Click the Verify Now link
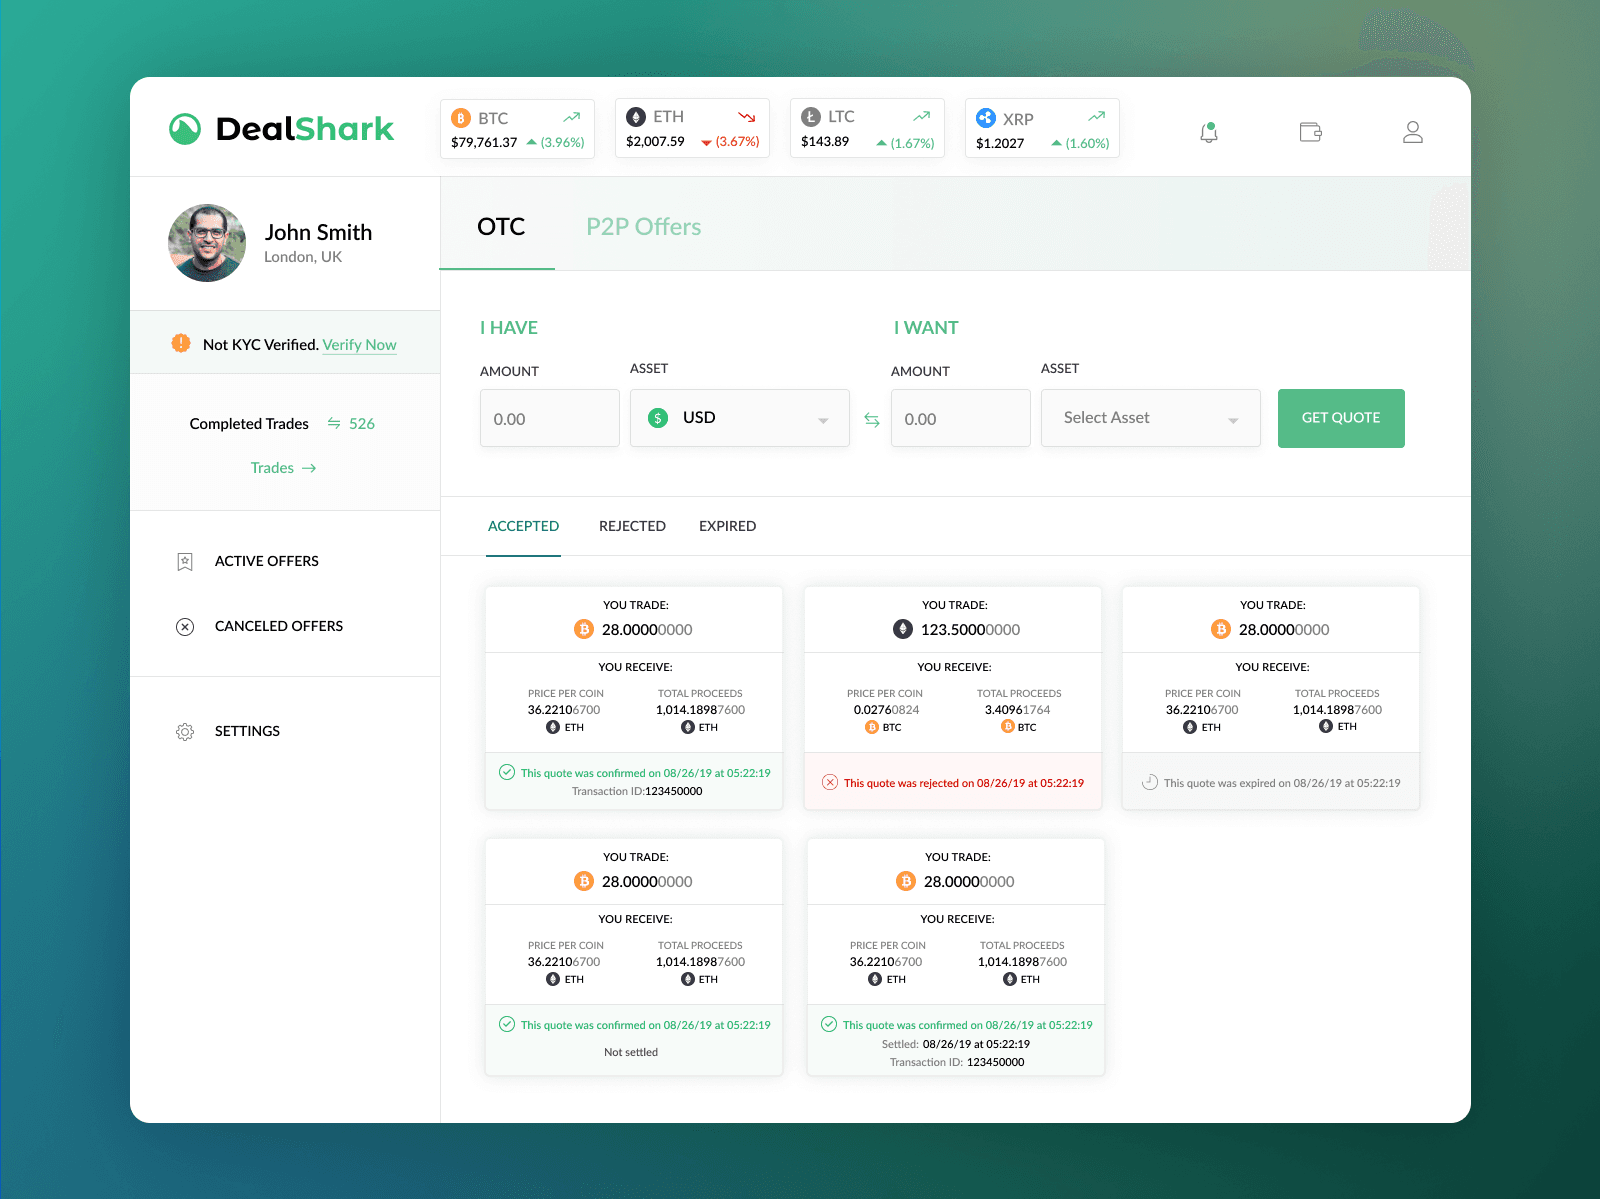Screen dimensions: 1600x1199 359,345
